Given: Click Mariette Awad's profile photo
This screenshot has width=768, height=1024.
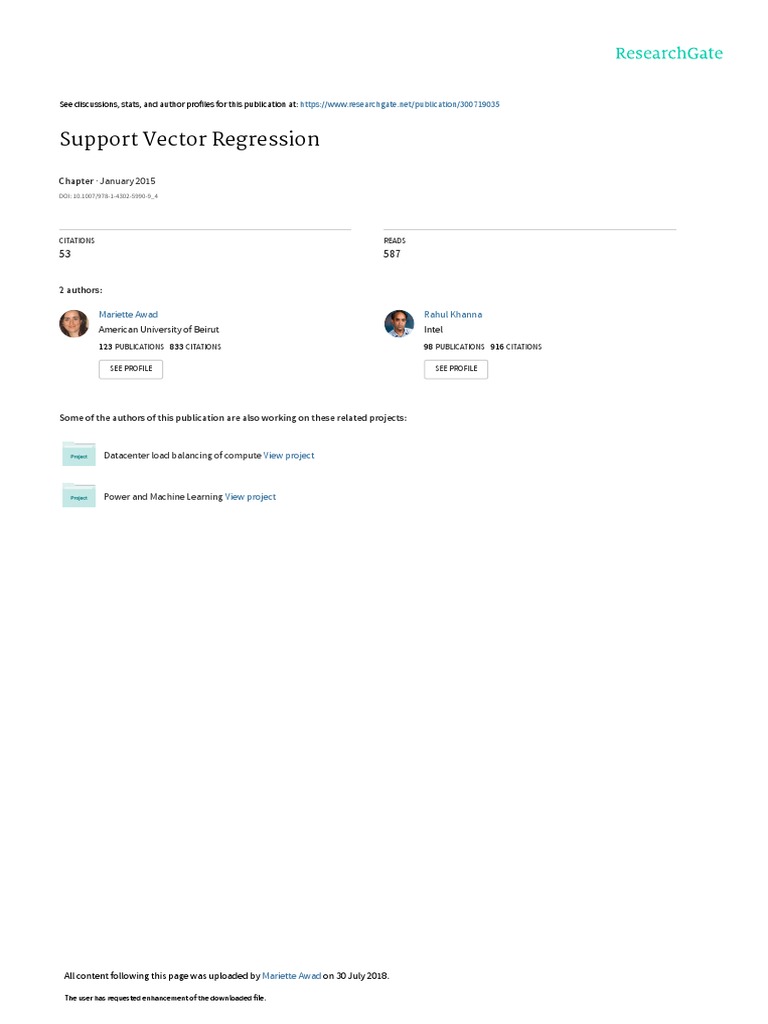Looking at the screenshot, I should (x=74, y=324).
